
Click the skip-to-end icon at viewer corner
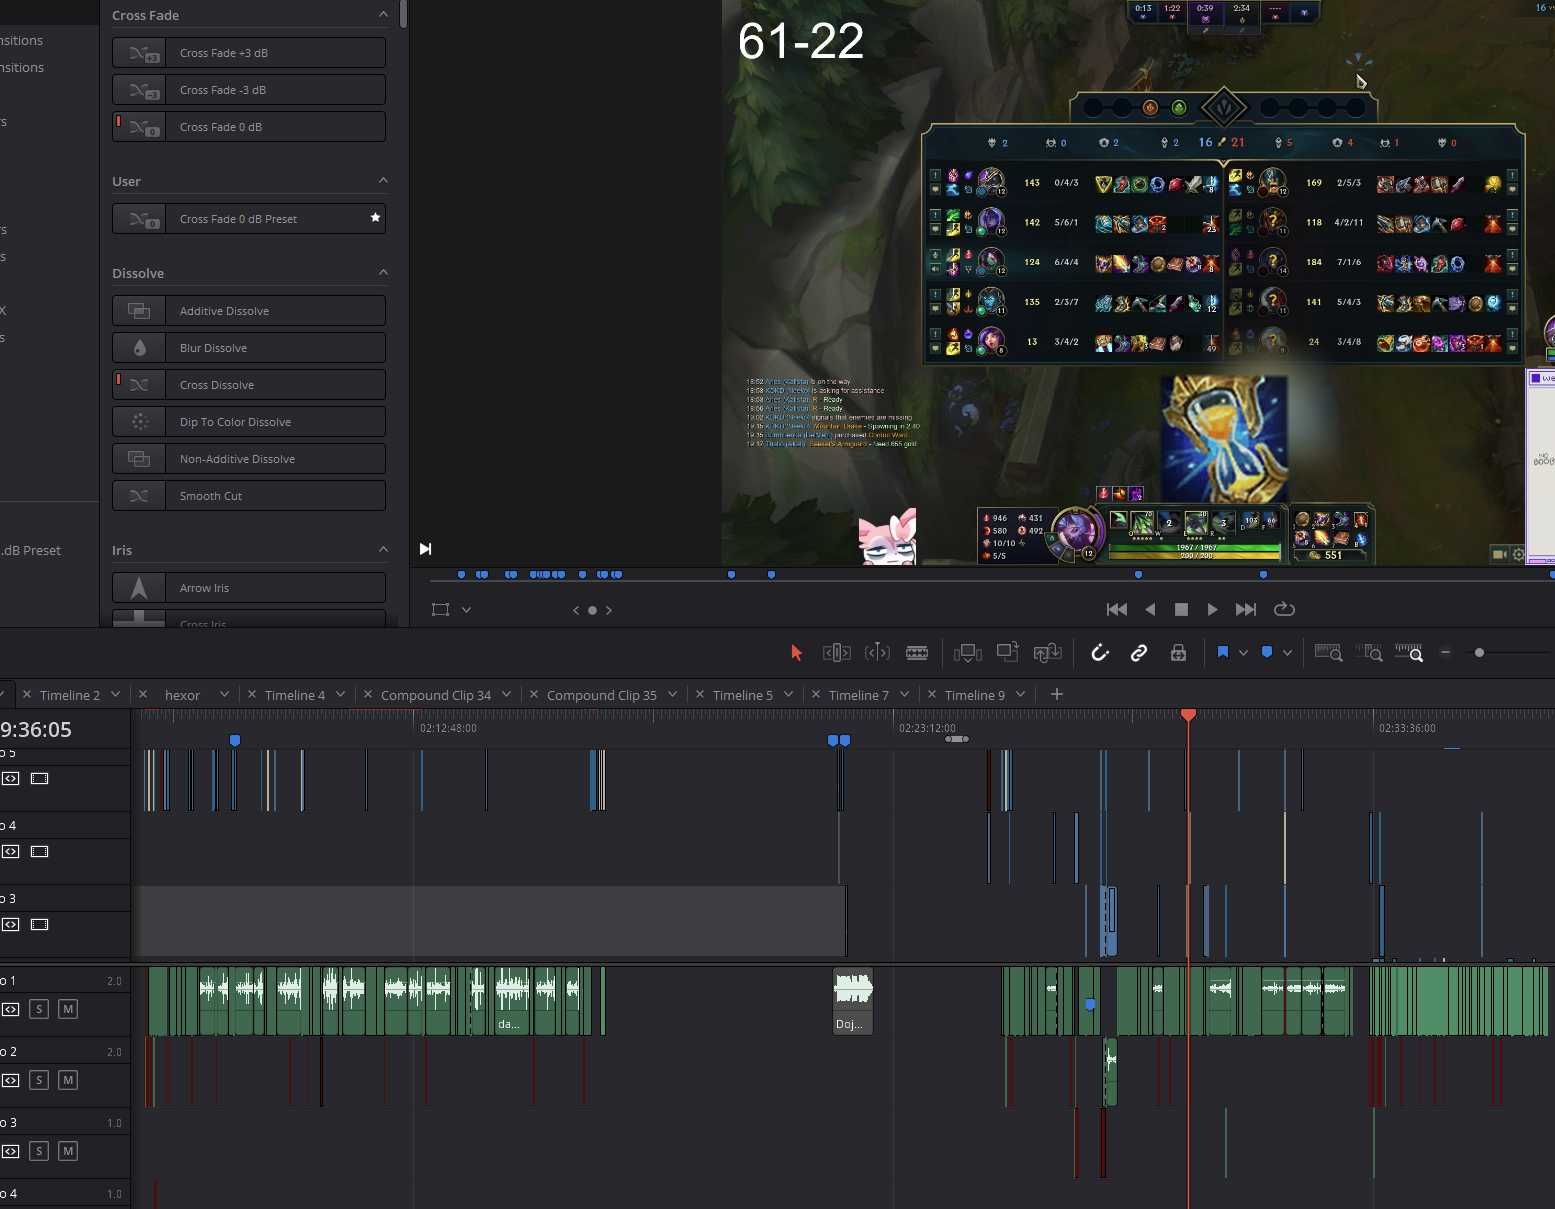click(x=425, y=549)
